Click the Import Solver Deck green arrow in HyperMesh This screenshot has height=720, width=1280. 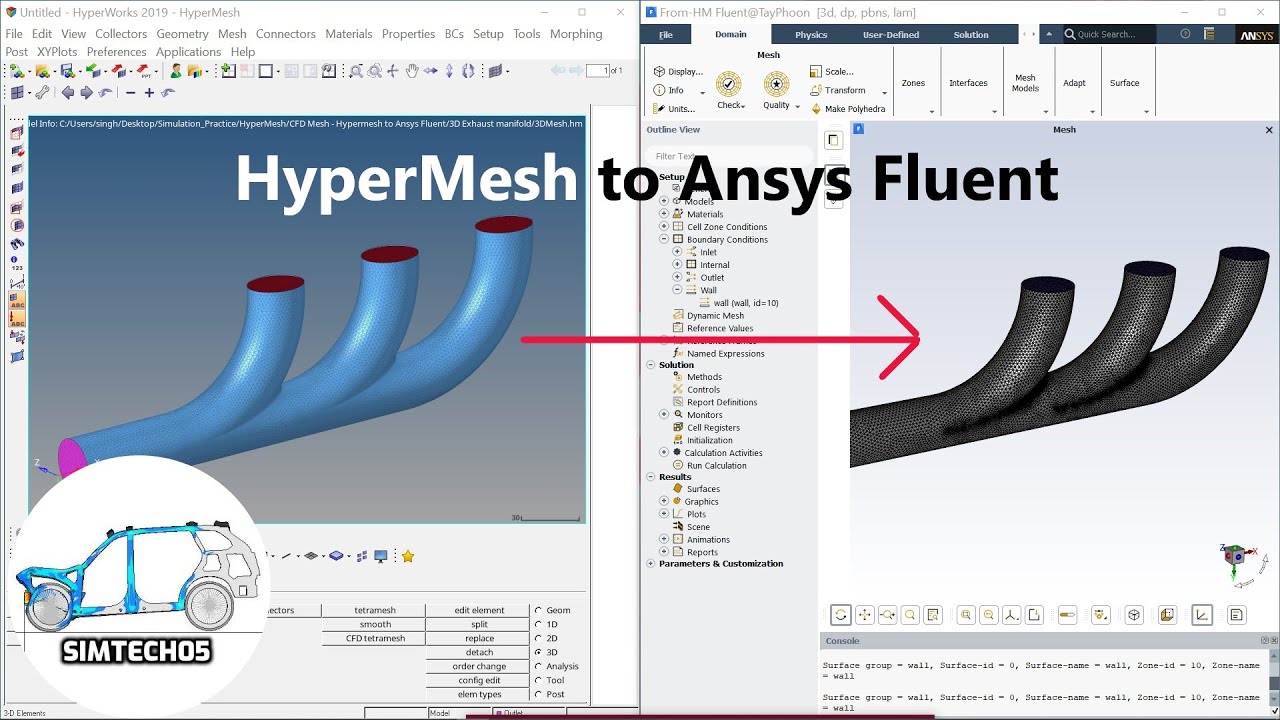coord(92,71)
